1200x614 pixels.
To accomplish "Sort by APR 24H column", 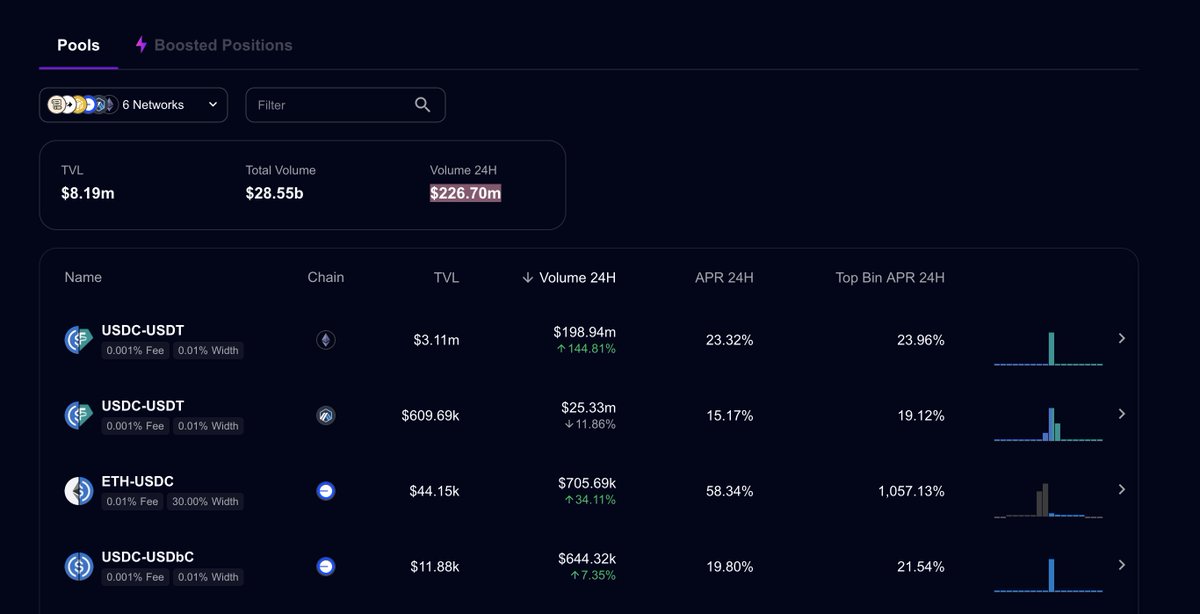I will 724,277.
